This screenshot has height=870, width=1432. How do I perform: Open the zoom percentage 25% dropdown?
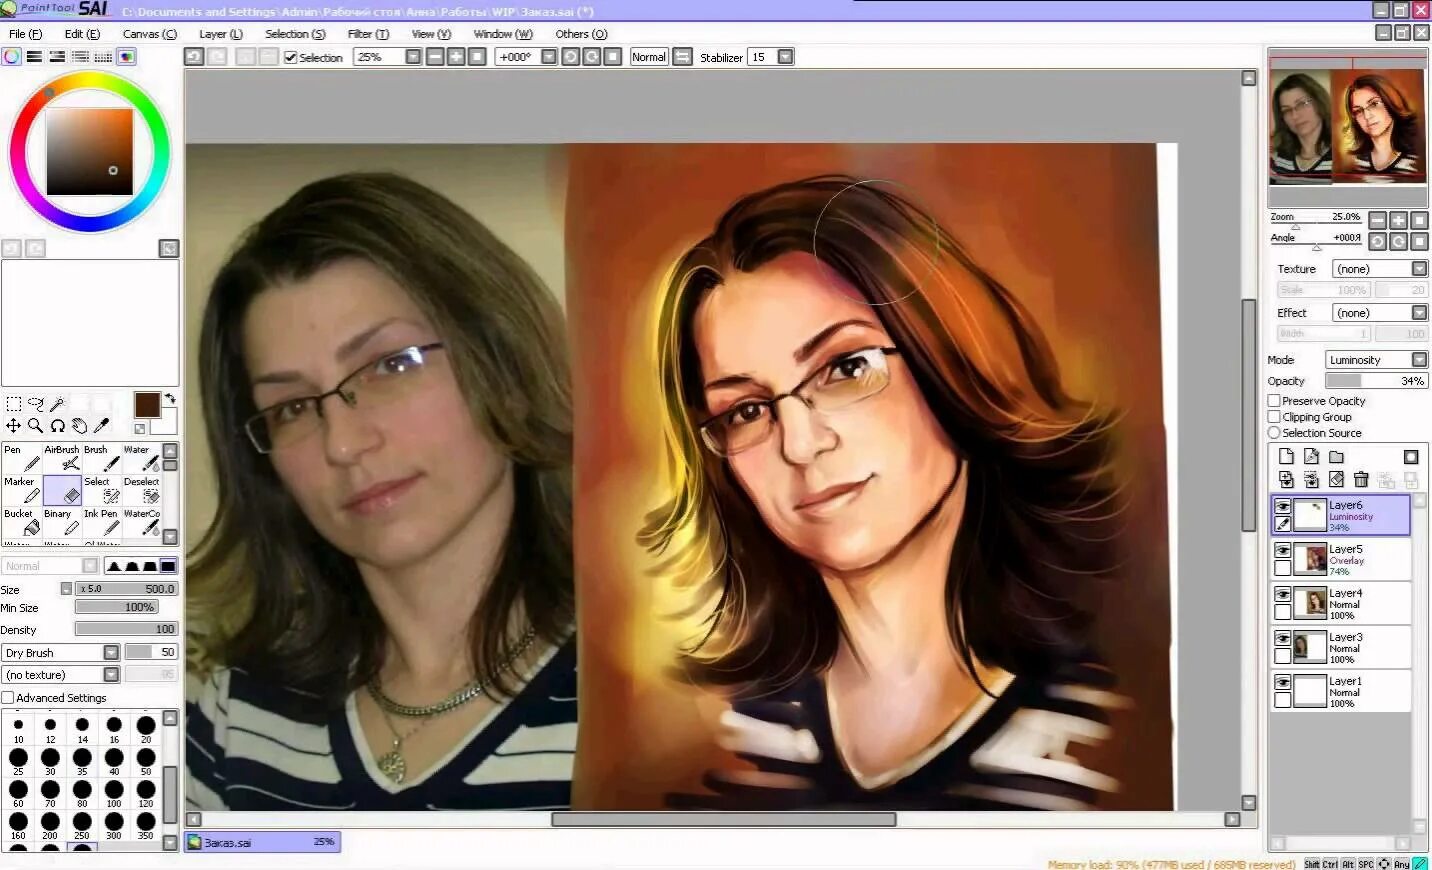click(413, 57)
